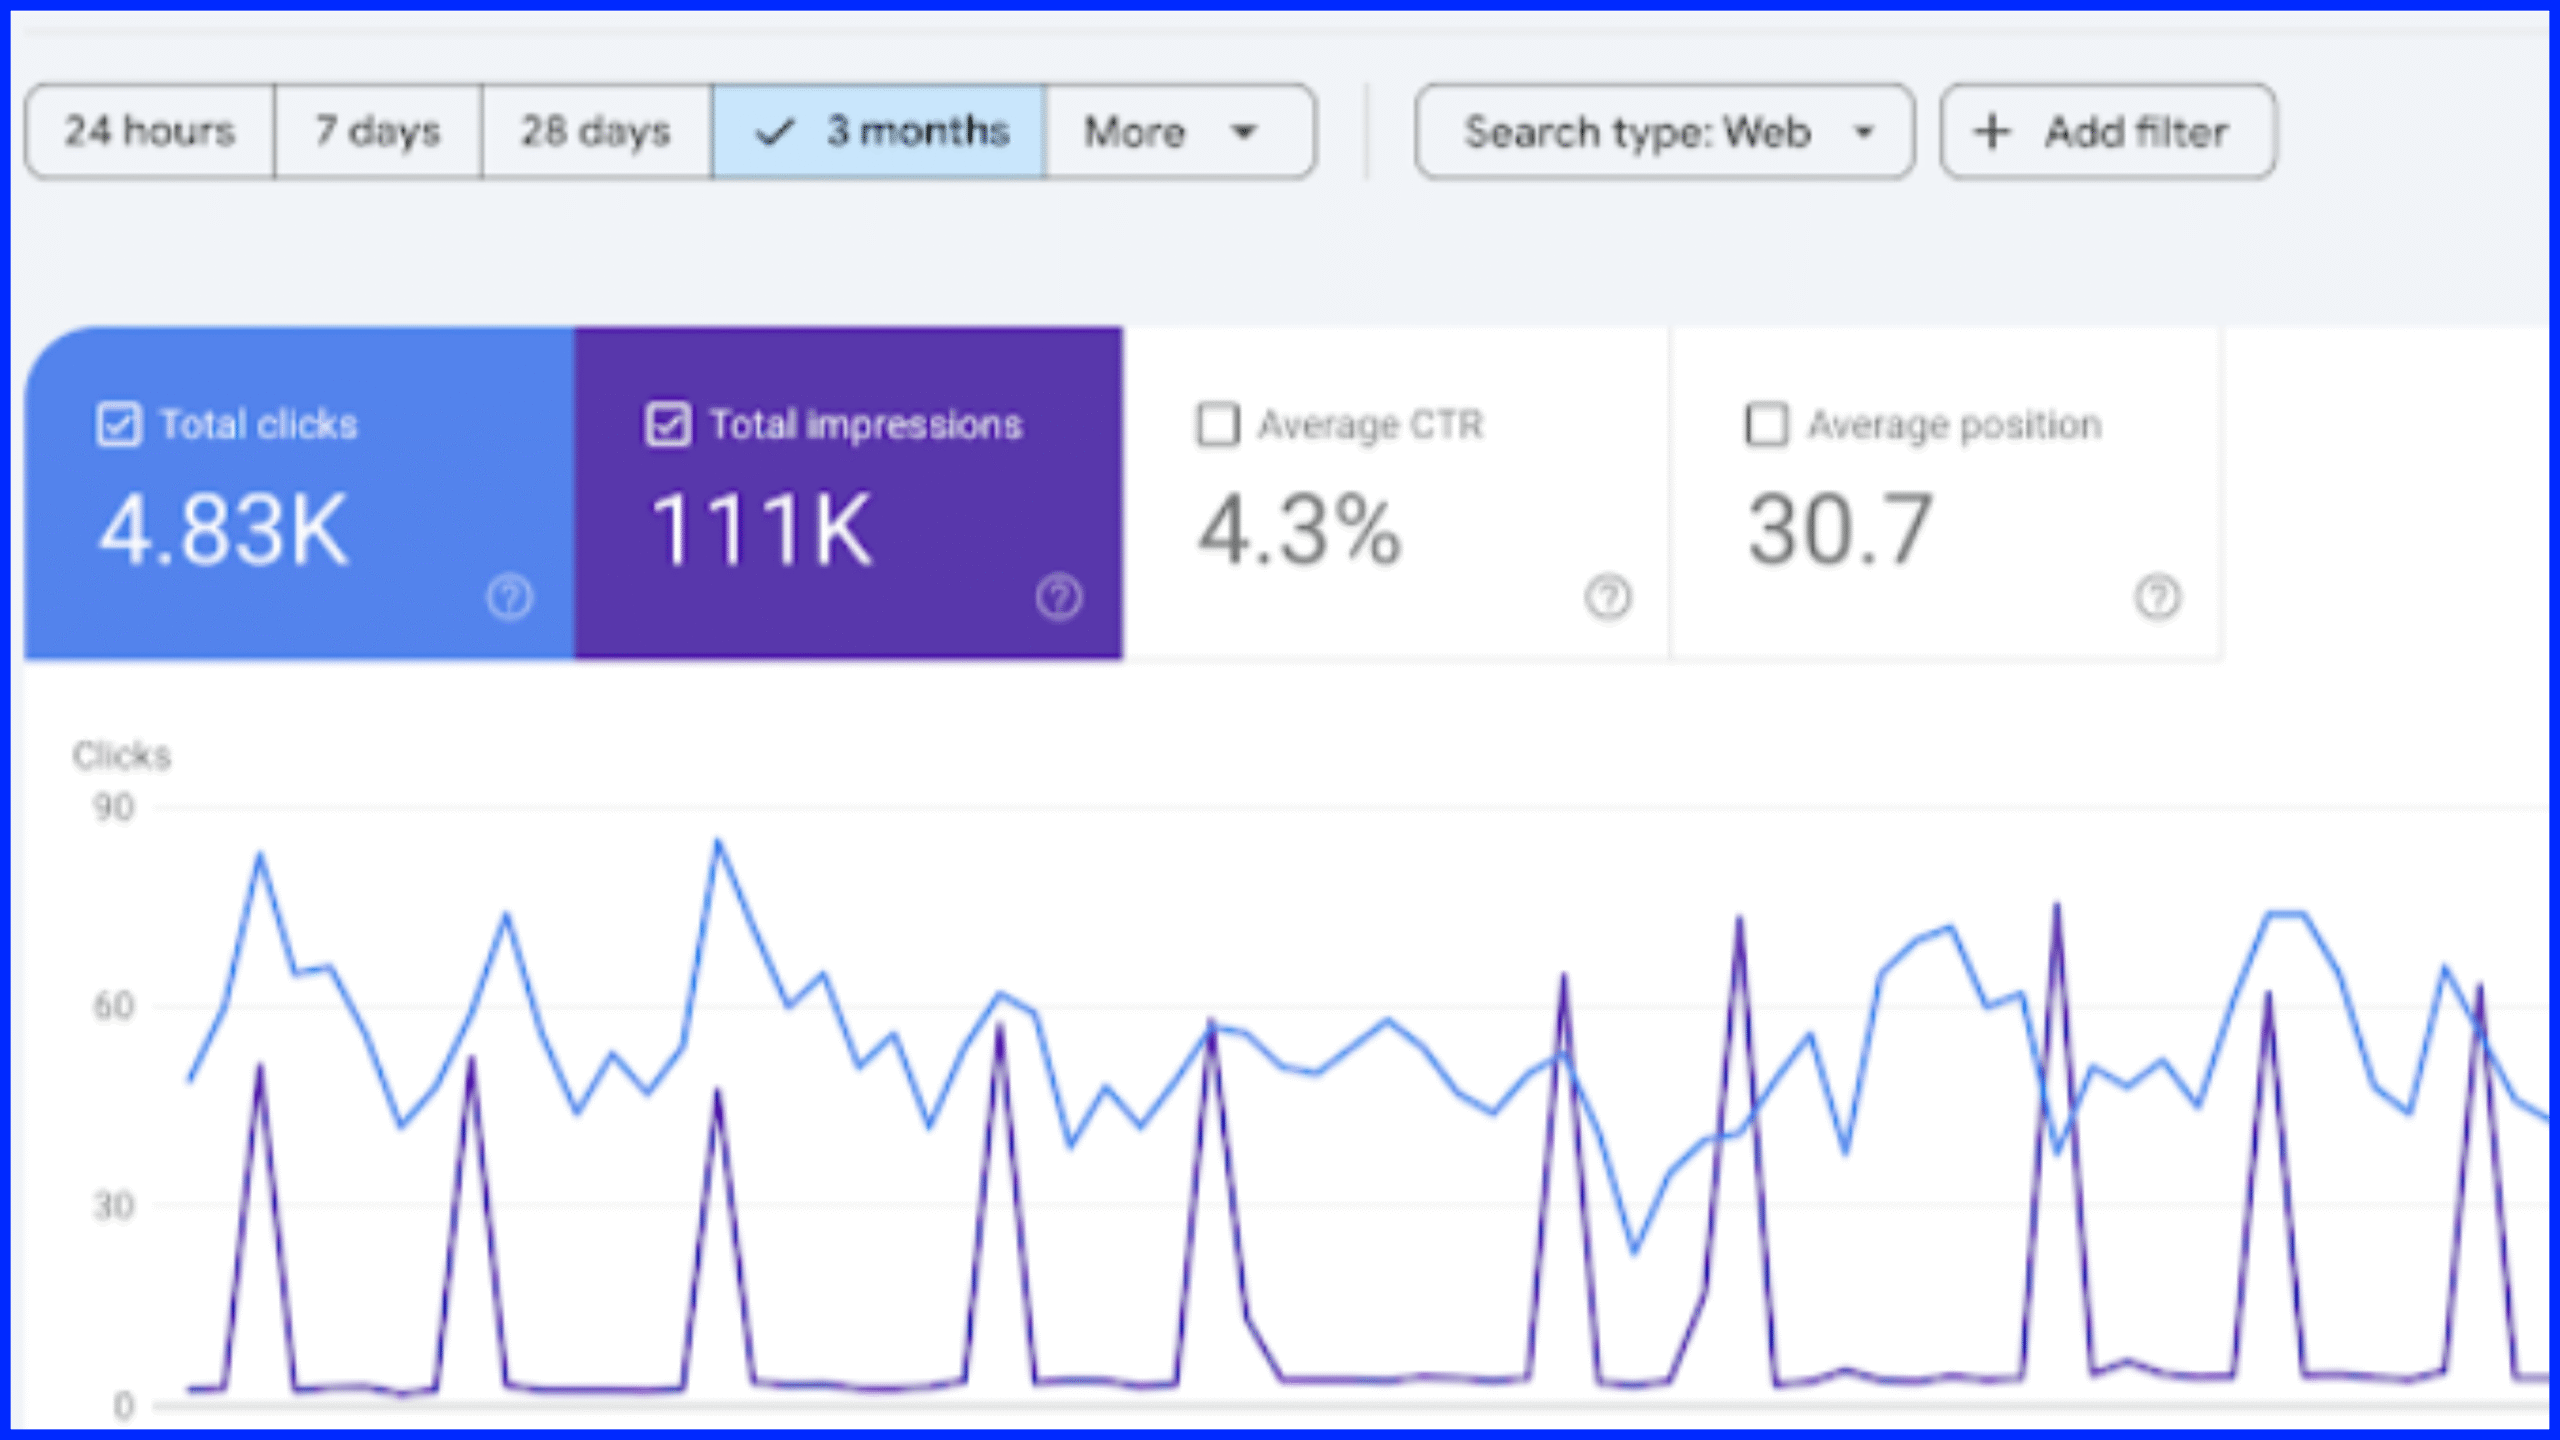Uncheck the Total impressions checkbox
Screen dimensions: 2560x1440
click(668, 424)
